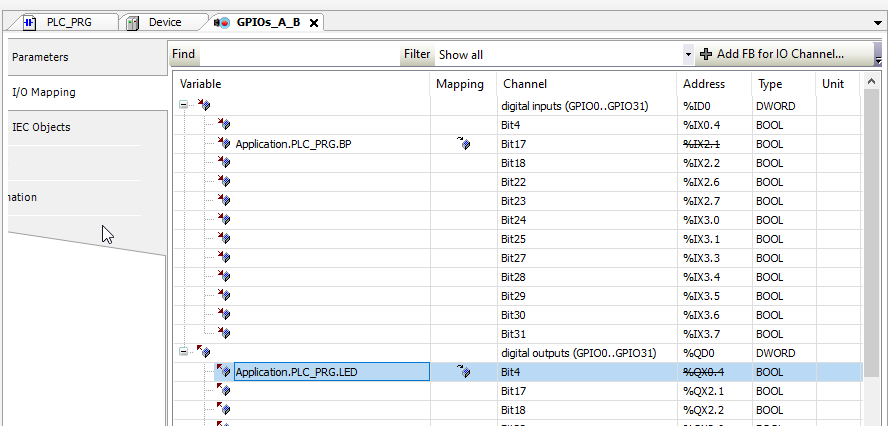Click the %ID0 address cell

[x=714, y=106]
